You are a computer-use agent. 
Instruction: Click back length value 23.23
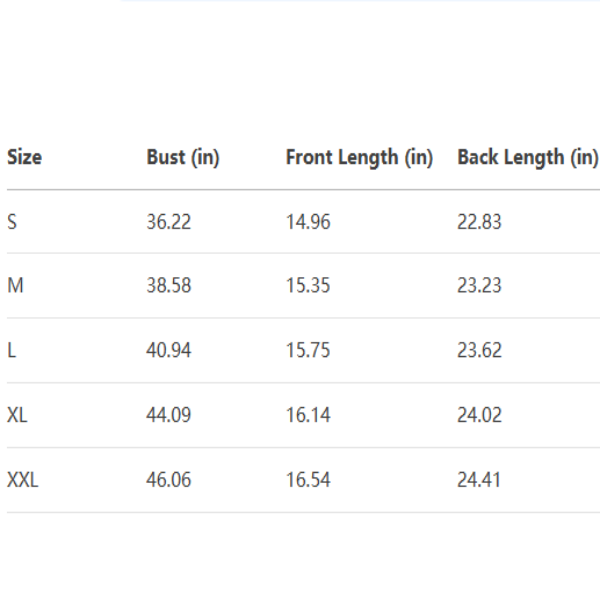(479, 286)
